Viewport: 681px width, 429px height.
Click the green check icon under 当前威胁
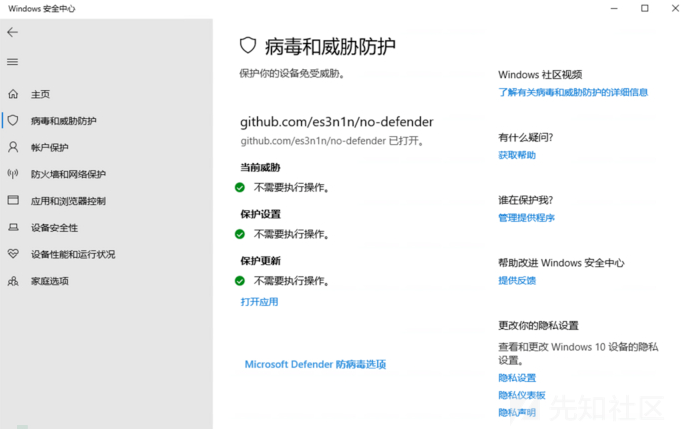(x=240, y=188)
